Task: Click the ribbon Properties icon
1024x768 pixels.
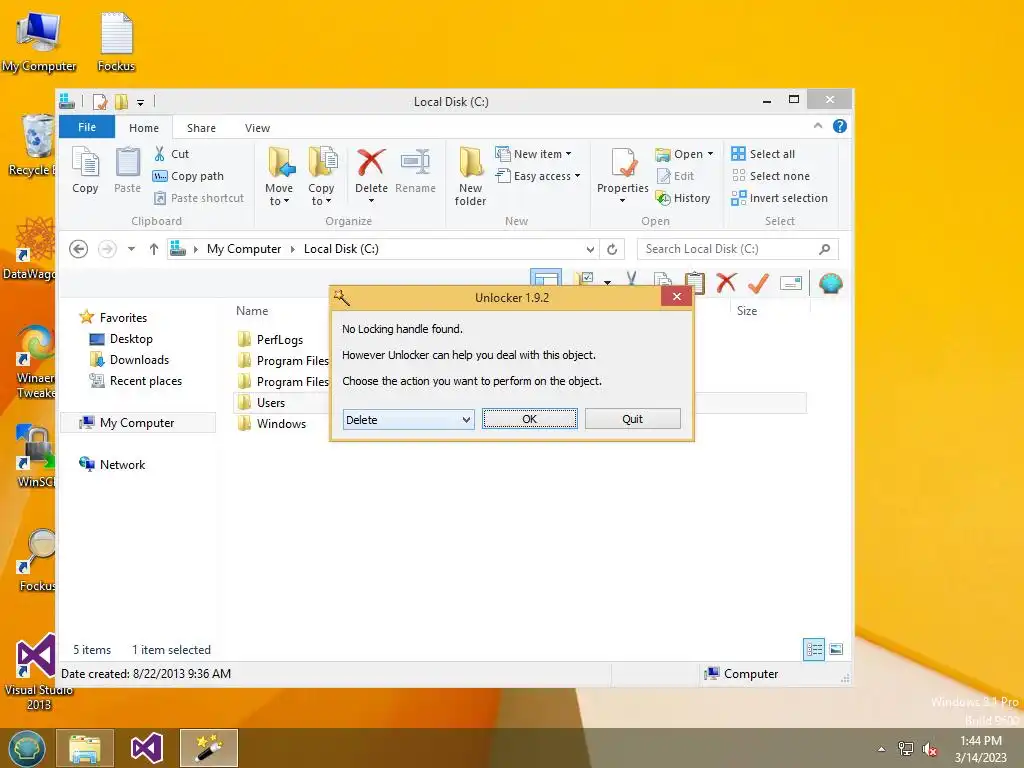Action: pyautogui.click(x=622, y=163)
